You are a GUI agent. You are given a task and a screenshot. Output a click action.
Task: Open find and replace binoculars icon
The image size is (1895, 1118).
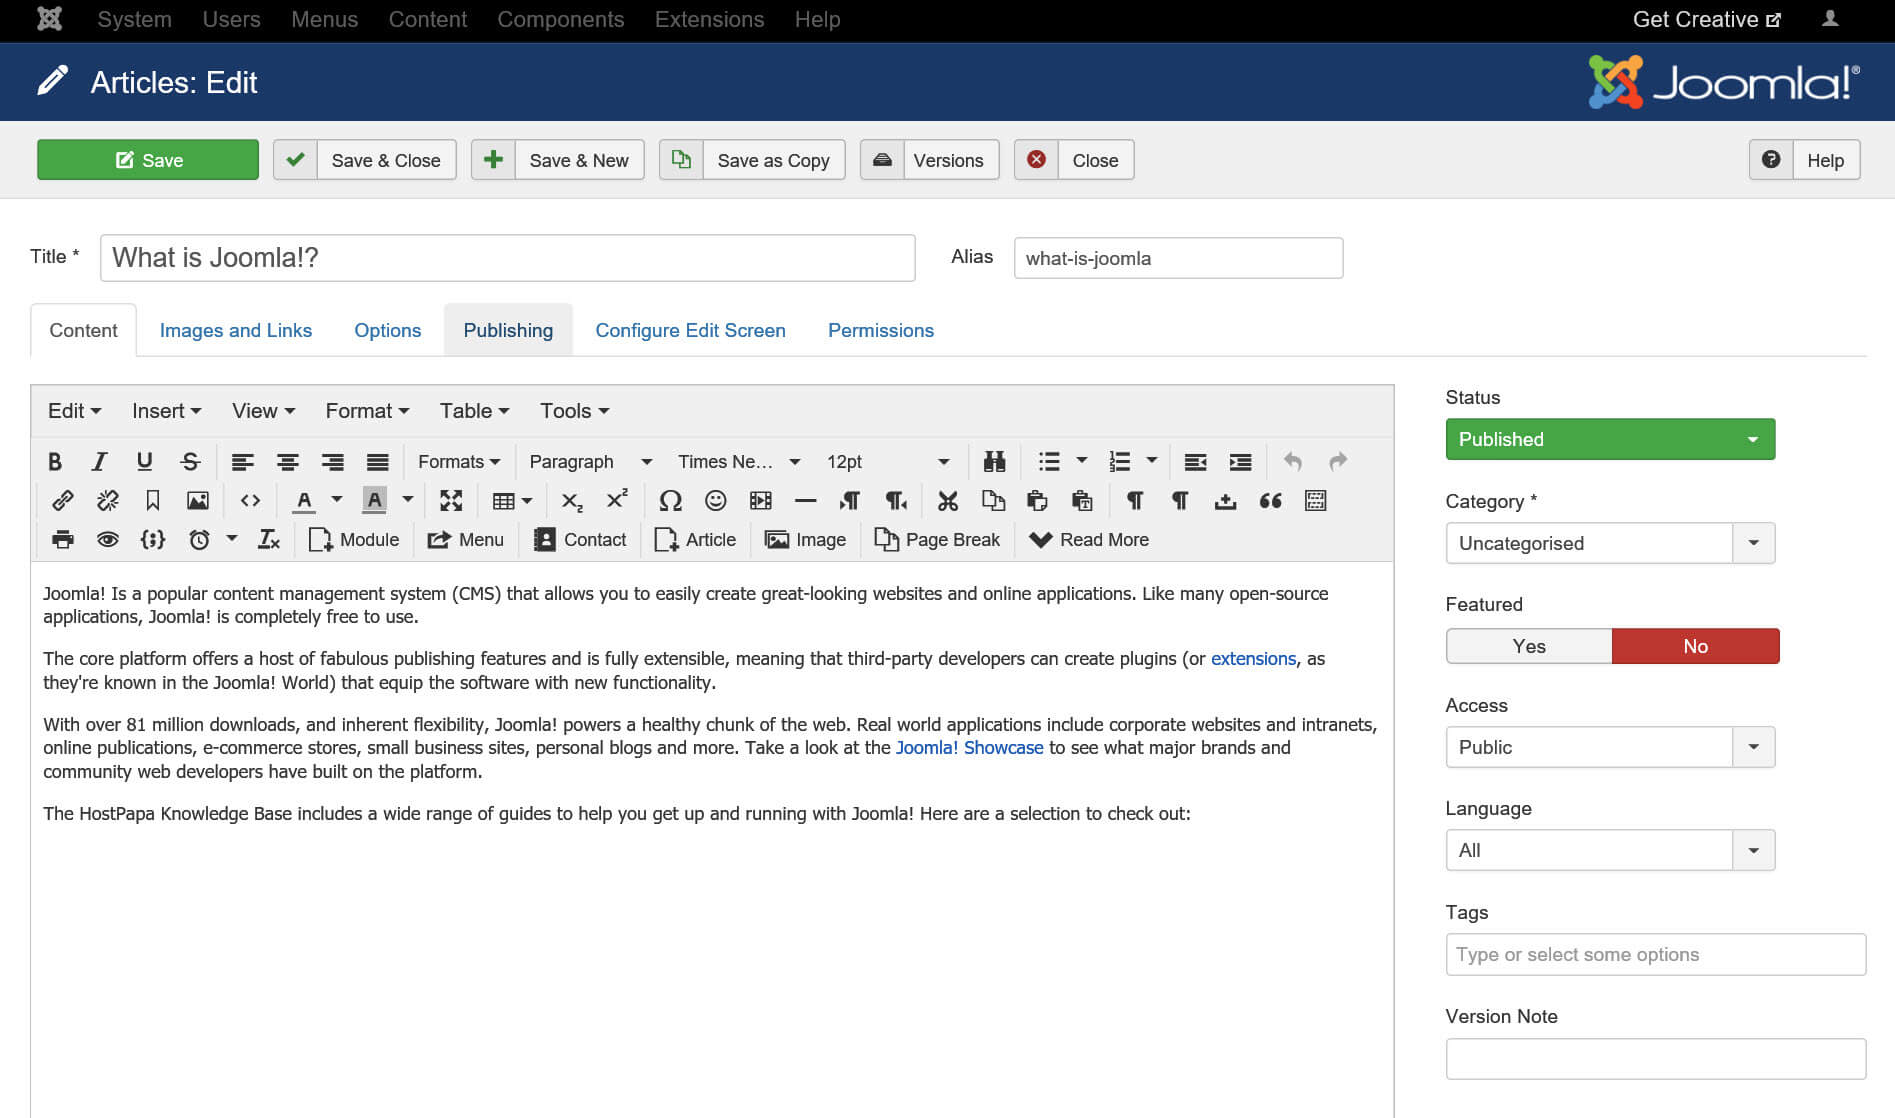tap(994, 461)
